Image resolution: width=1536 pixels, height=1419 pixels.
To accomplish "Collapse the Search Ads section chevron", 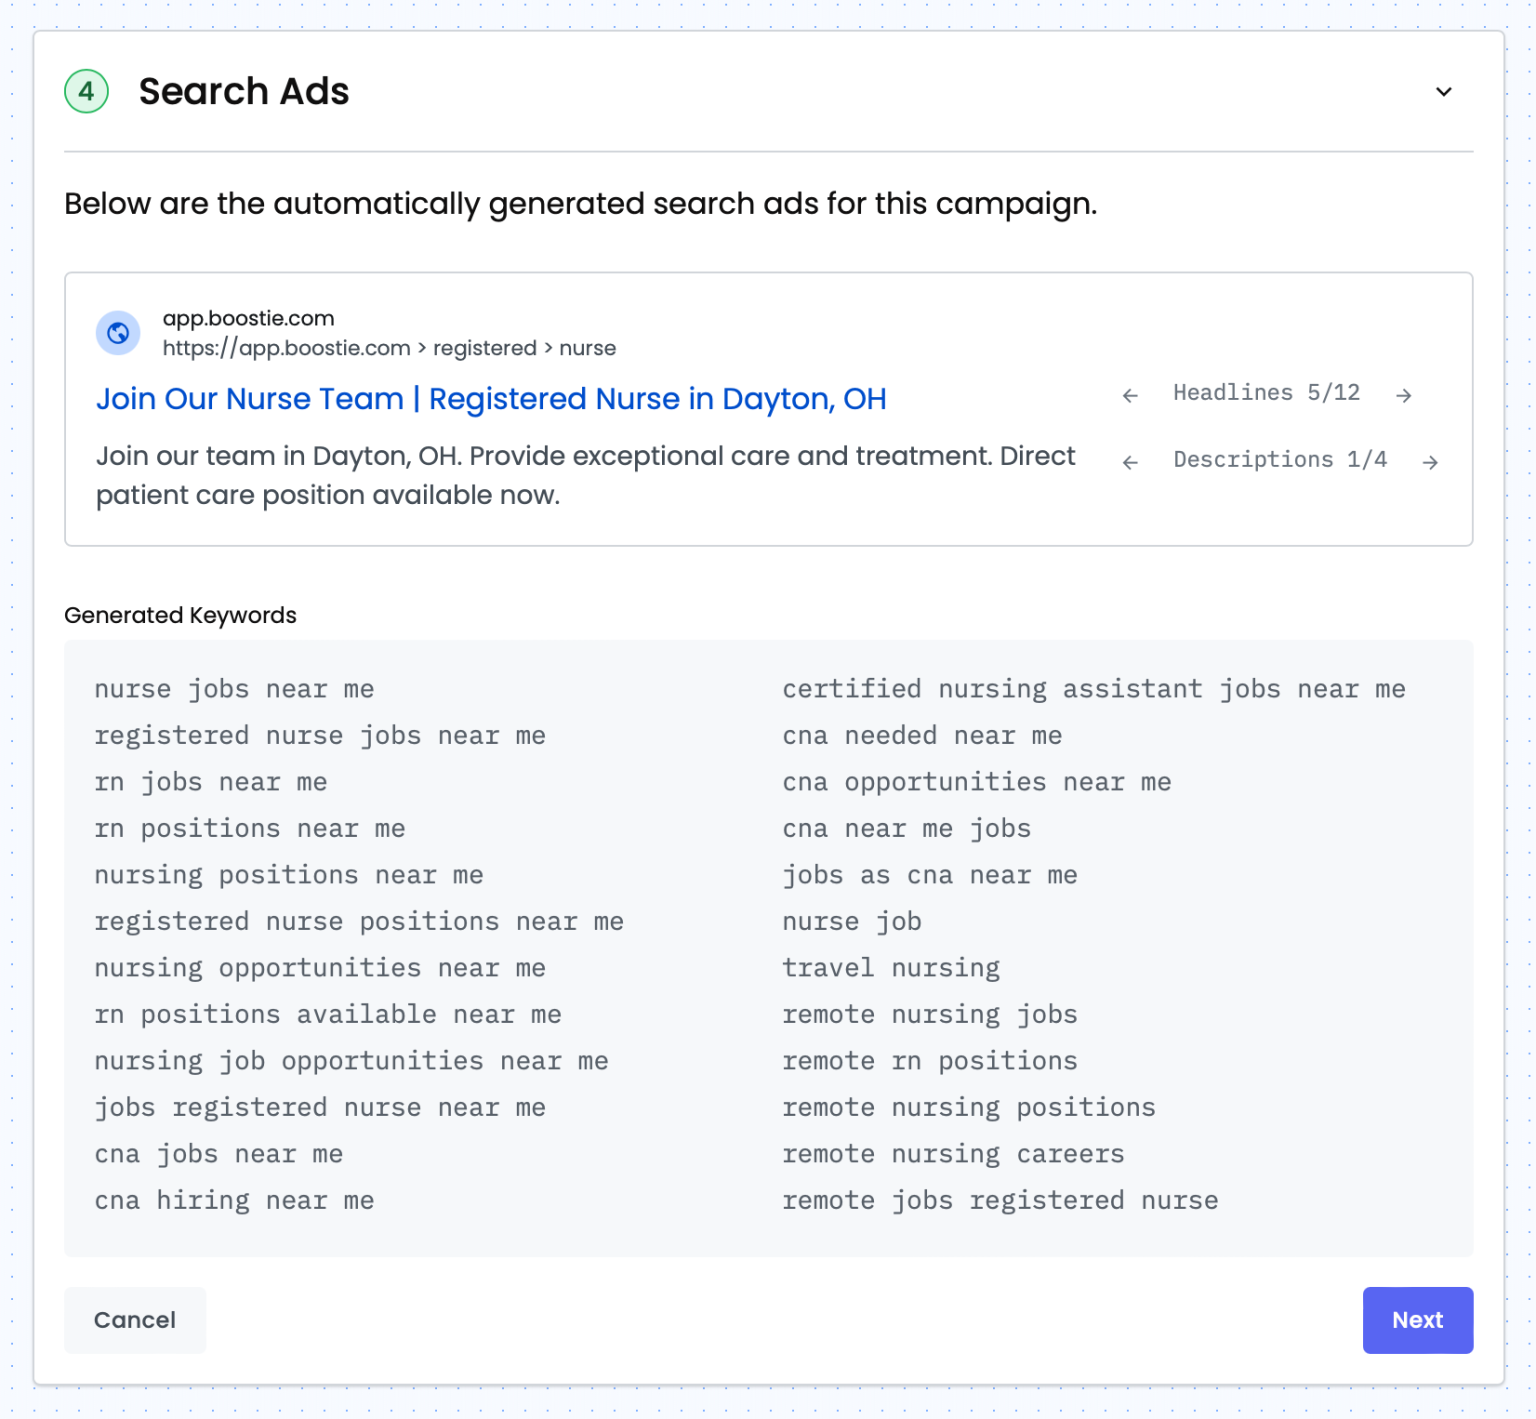I will [x=1443, y=92].
